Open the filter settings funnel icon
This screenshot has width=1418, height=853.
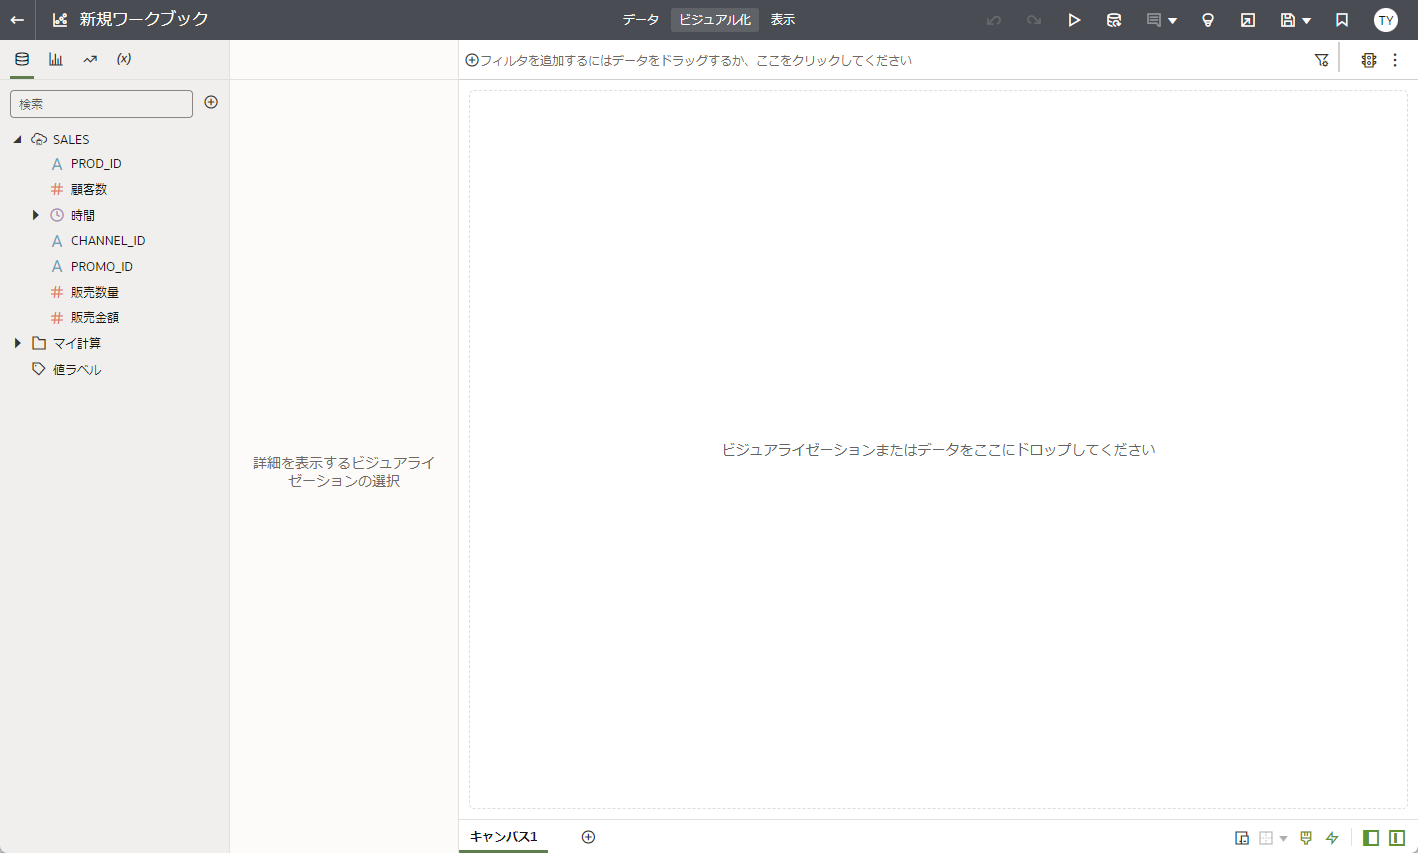click(1321, 60)
